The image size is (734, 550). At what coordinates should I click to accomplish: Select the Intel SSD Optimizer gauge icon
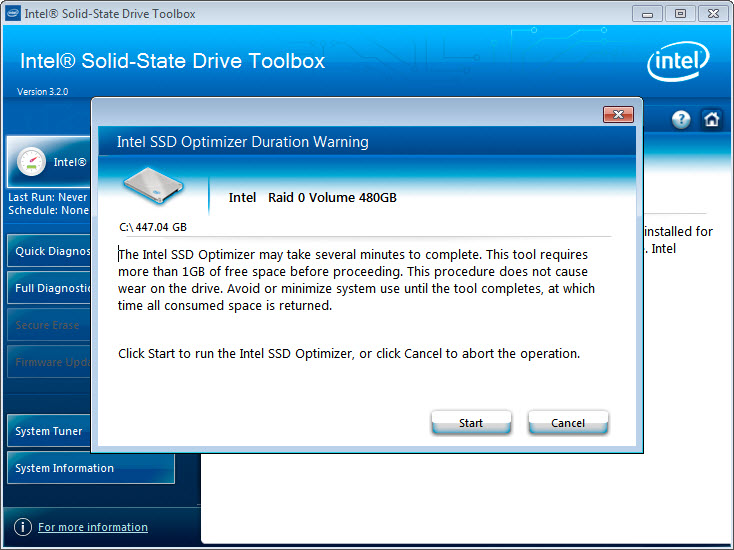(31, 162)
